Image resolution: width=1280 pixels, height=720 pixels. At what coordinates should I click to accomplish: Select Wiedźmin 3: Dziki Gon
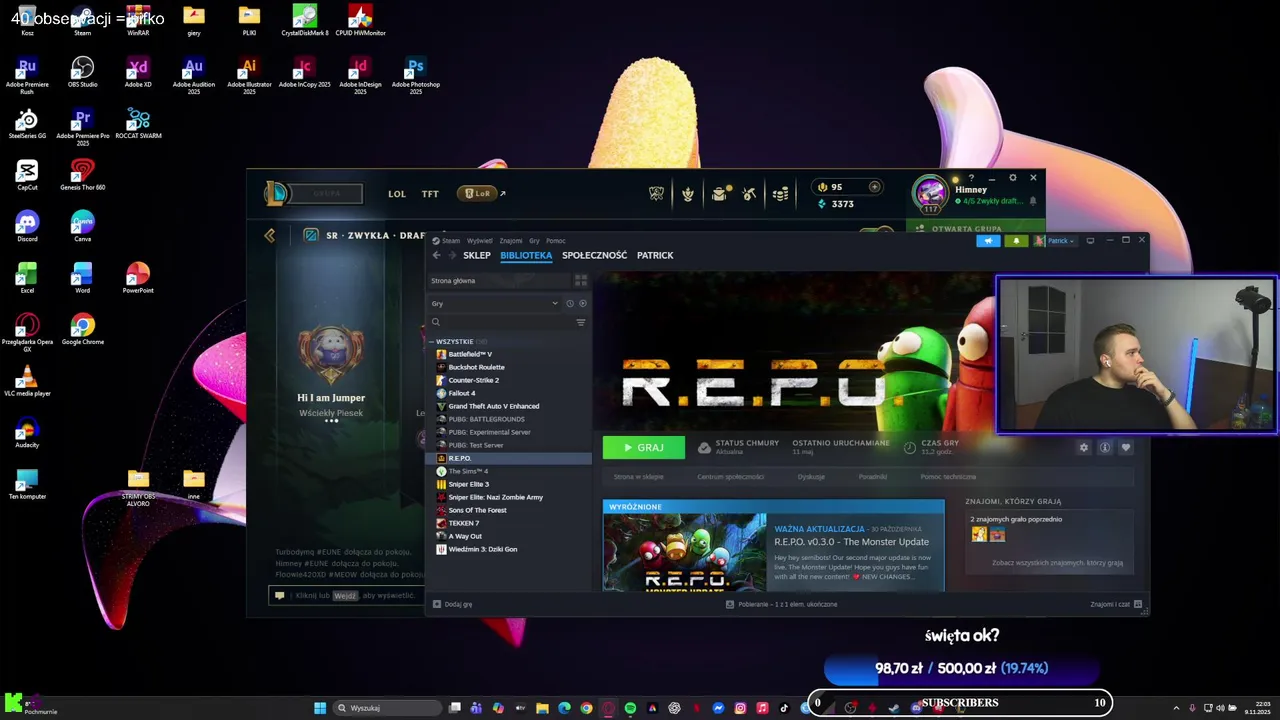(x=482, y=549)
